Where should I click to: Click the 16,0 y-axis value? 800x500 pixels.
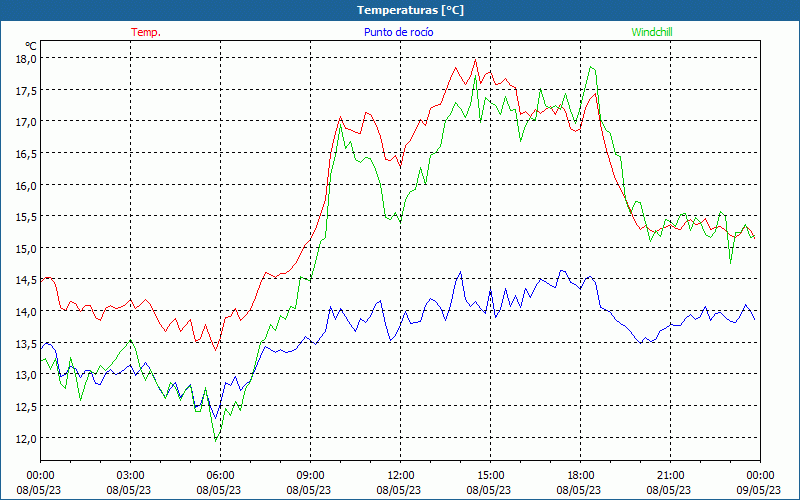click(28, 185)
